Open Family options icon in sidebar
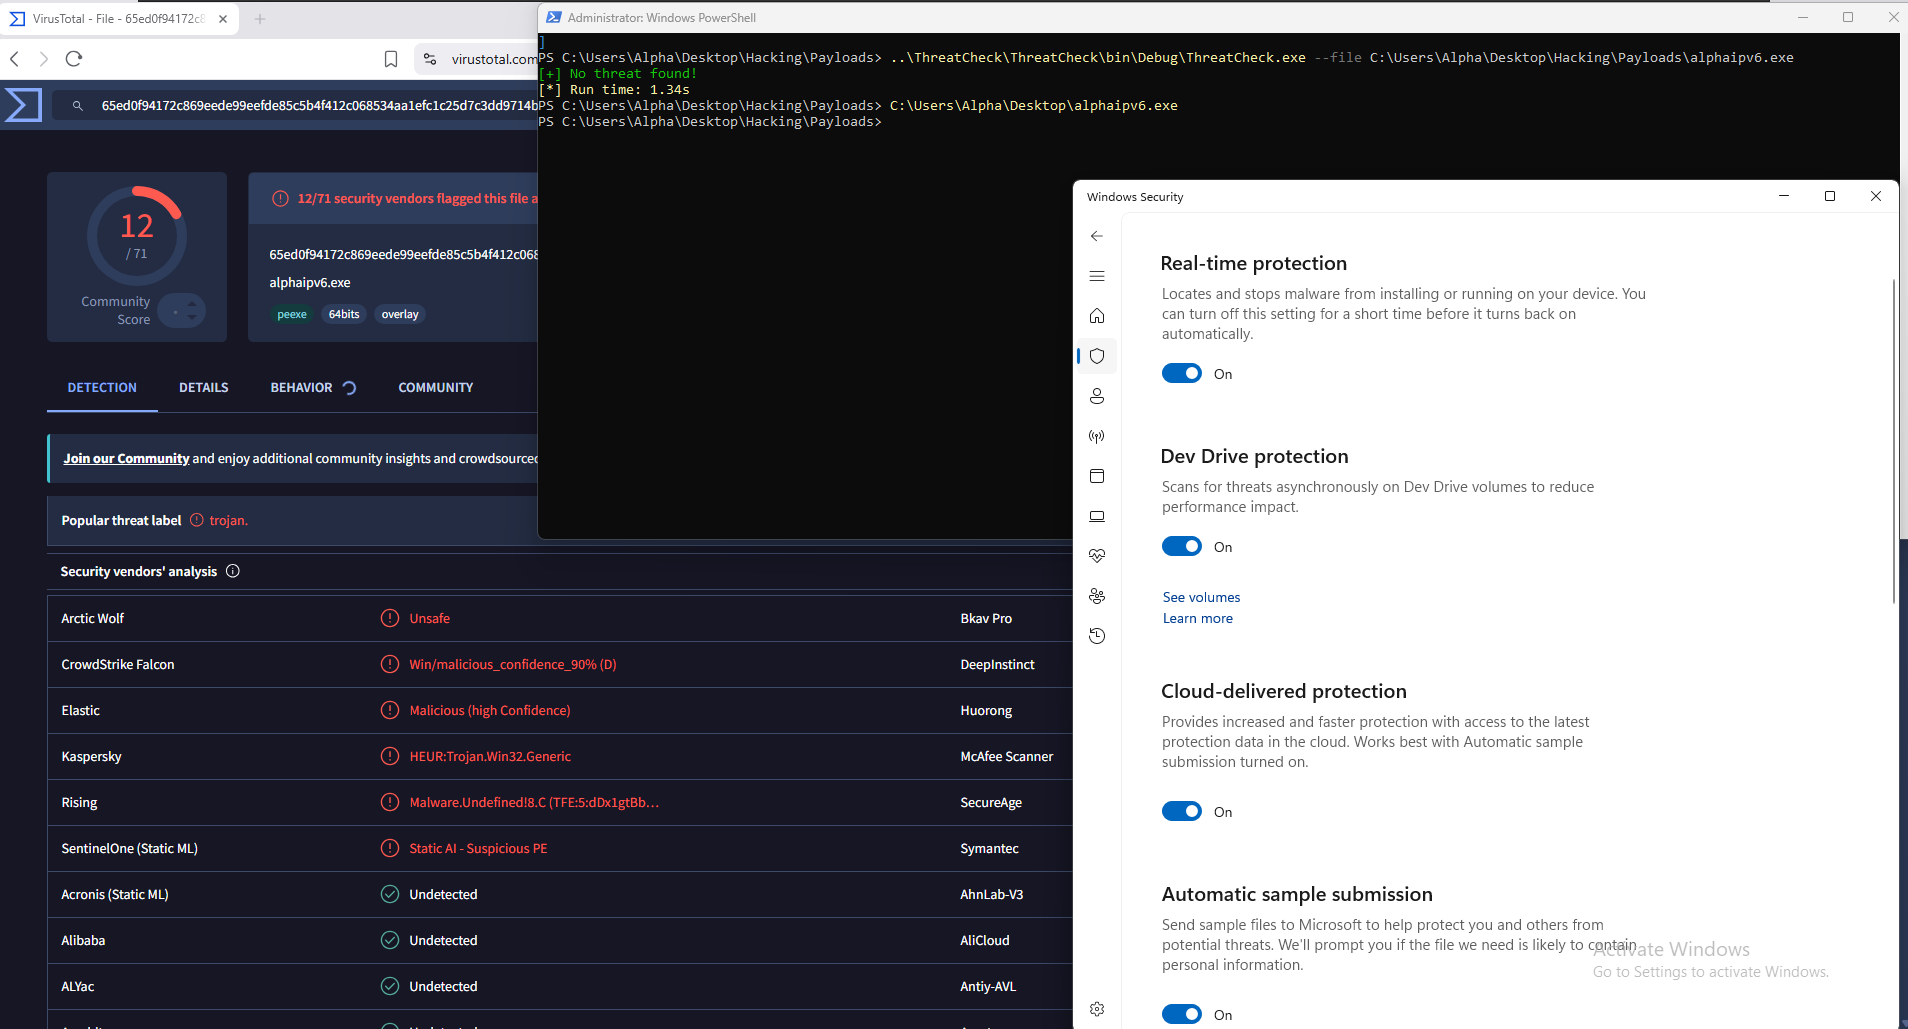 click(1097, 596)
